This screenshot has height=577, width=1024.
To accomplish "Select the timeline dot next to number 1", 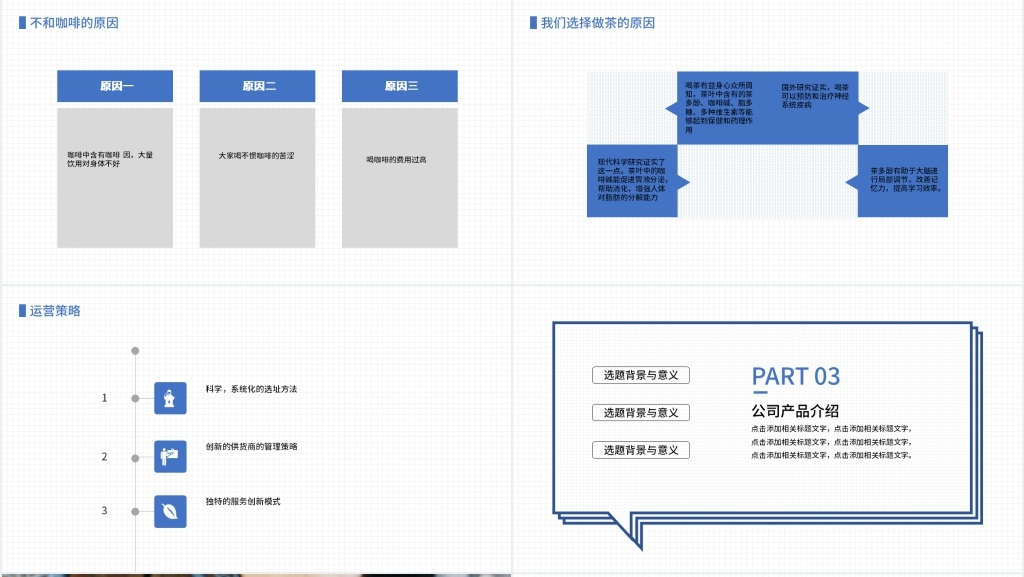I will (136, 398).
